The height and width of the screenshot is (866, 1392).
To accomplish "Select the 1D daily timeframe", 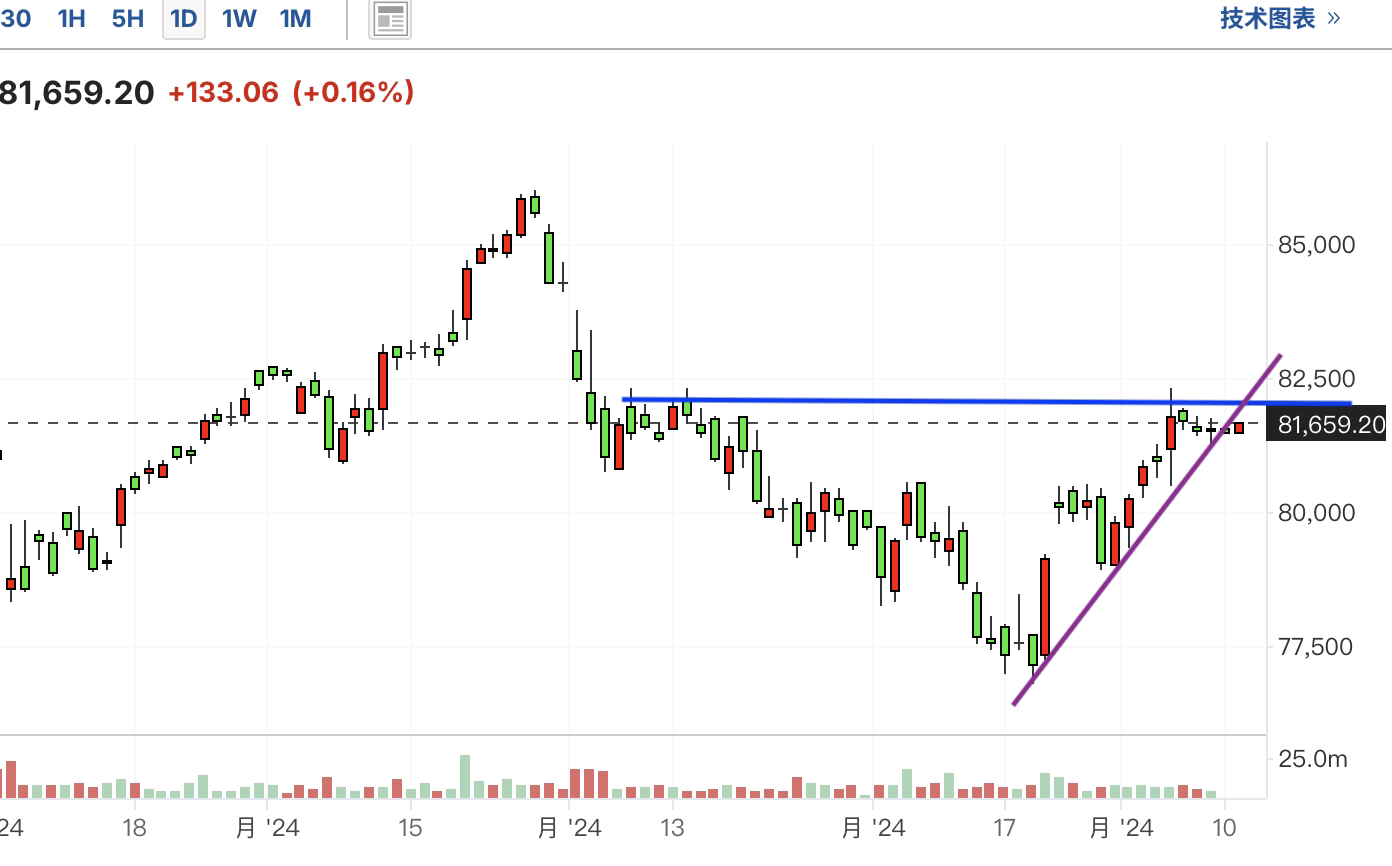I will pos(184,19).
